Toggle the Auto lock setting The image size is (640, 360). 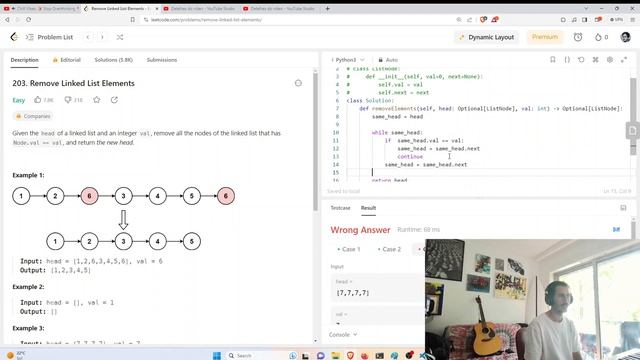[x=388, y=60]
